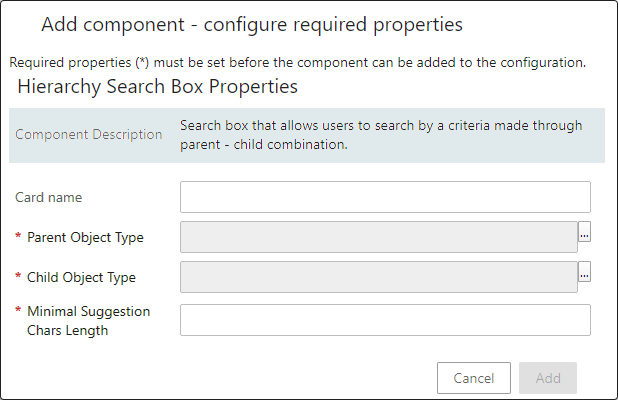
Task: Click the Component Description label
Action: click(x=89, y=135)
